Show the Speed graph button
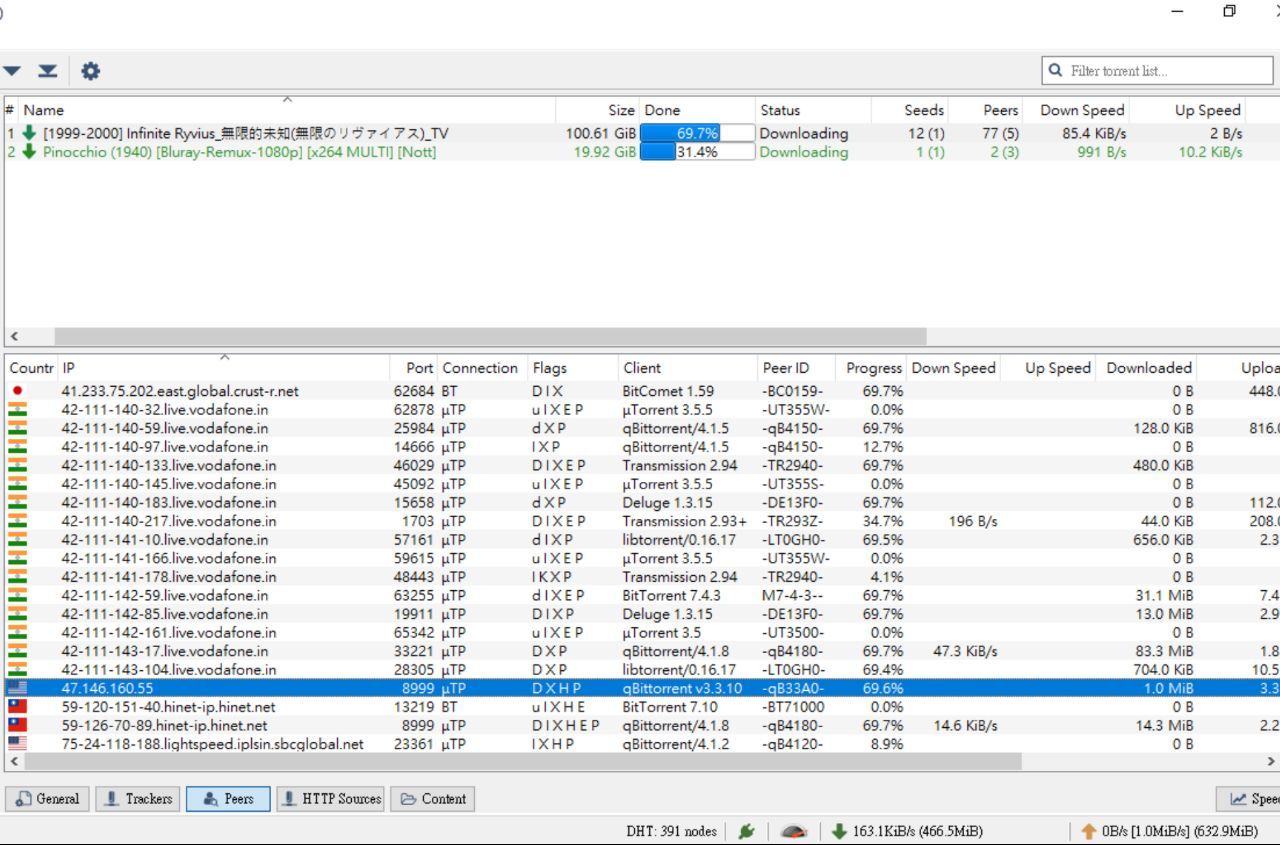This screenshot has height=845, width=1280. pos(1250,799)
